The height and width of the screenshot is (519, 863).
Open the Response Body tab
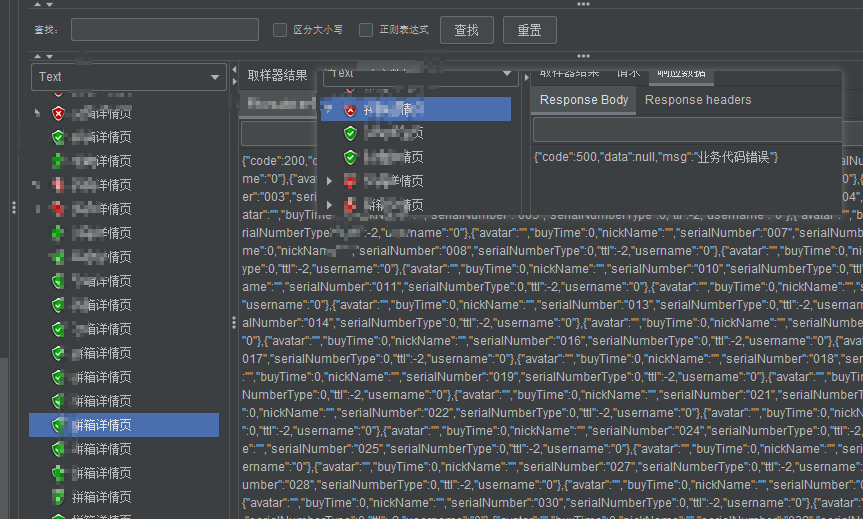[x=583, y=100]
